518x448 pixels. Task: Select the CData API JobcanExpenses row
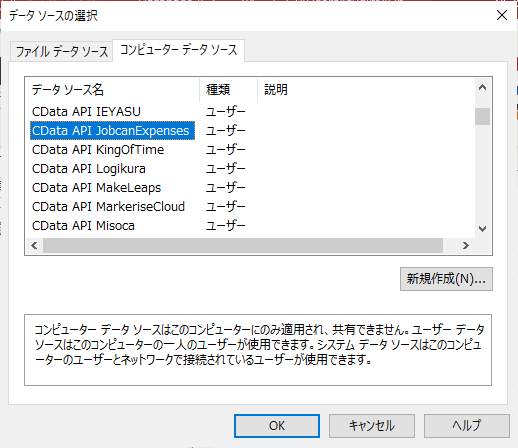point(112,131)
